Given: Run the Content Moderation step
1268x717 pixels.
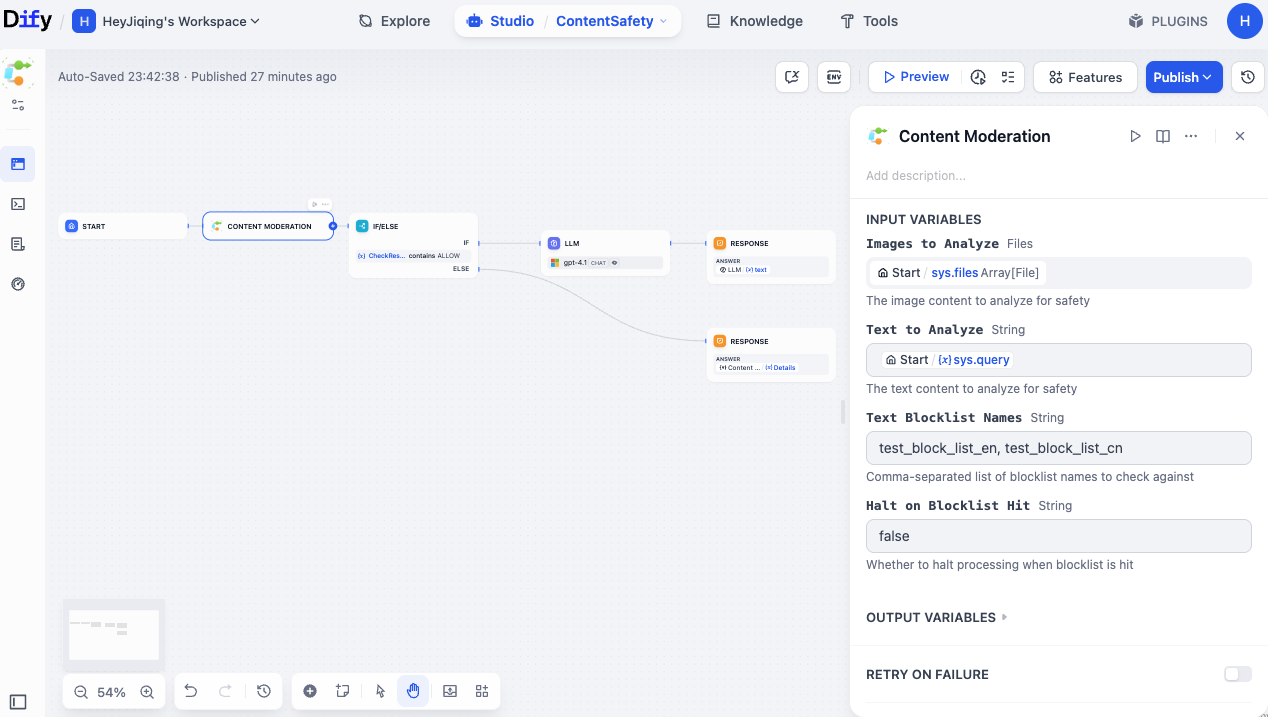Looking at the screenshot, I should pyautogui.click(x=1135, y=136).
